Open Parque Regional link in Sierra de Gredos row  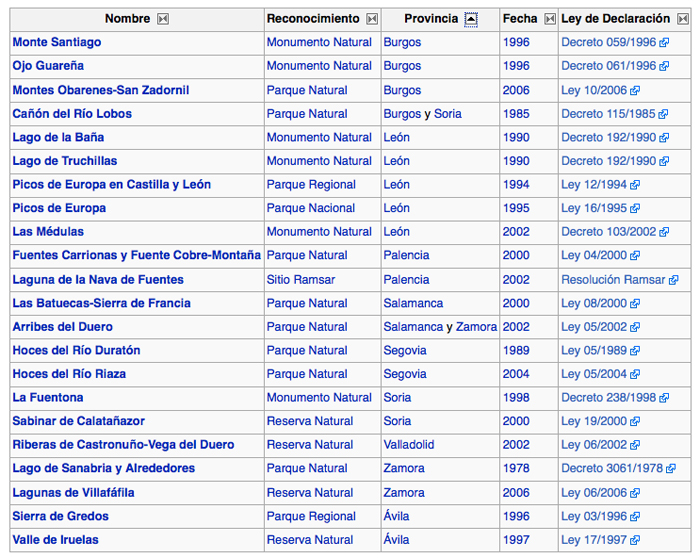pyautogui.click(x=311, y=516)
